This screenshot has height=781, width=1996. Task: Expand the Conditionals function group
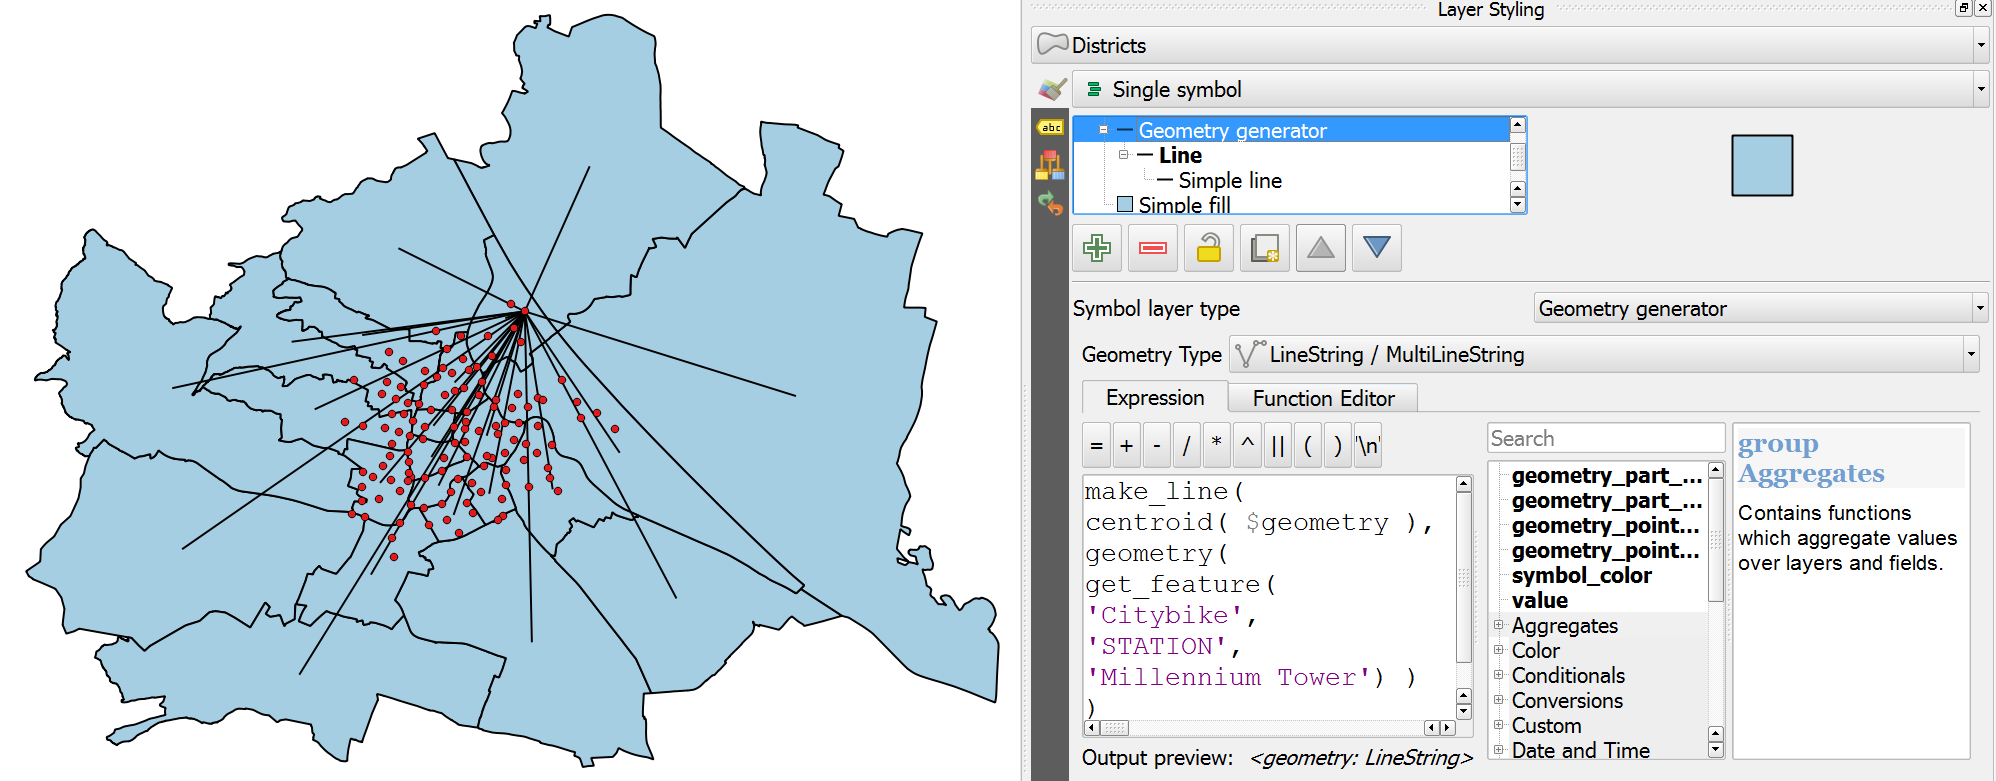[1499, 675]
